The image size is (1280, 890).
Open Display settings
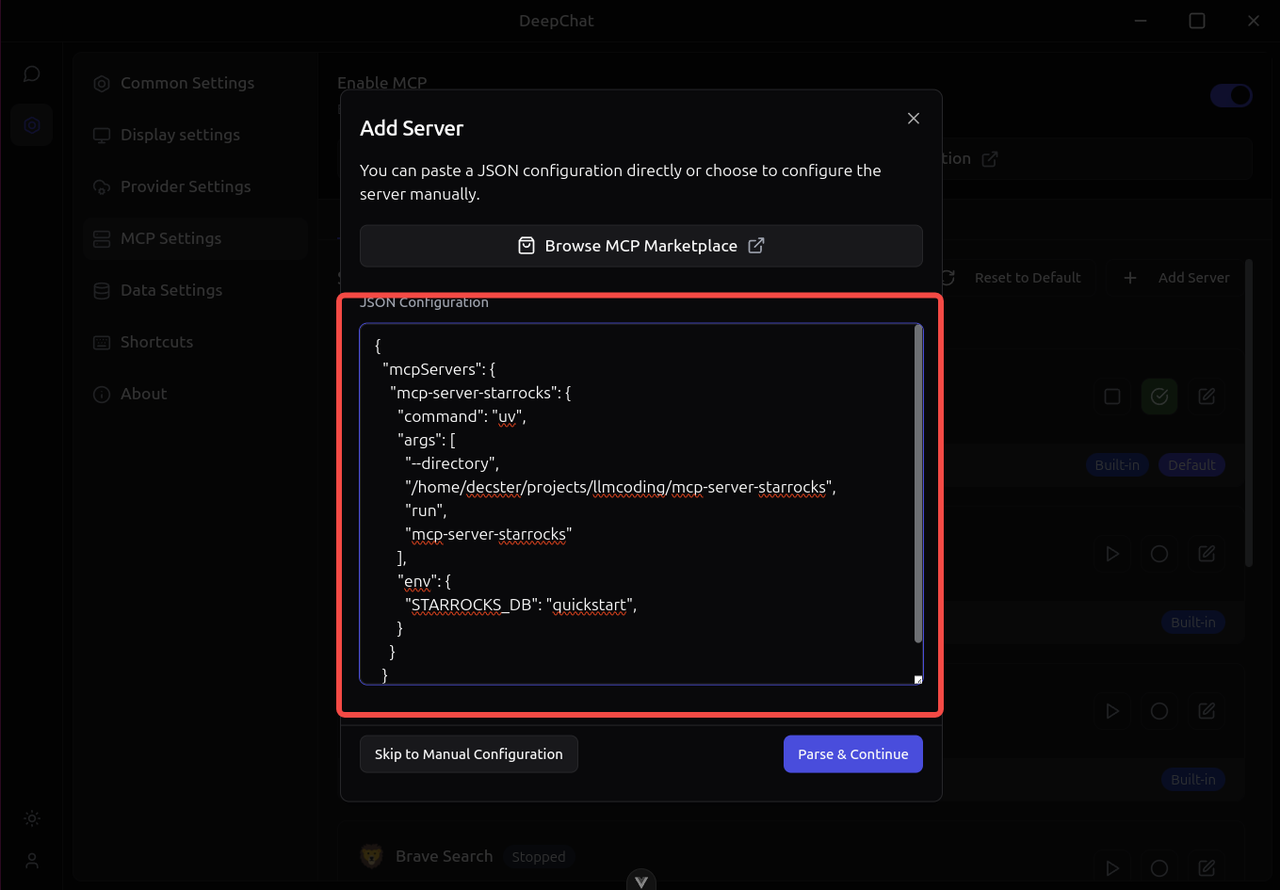[x=196, y=135]
